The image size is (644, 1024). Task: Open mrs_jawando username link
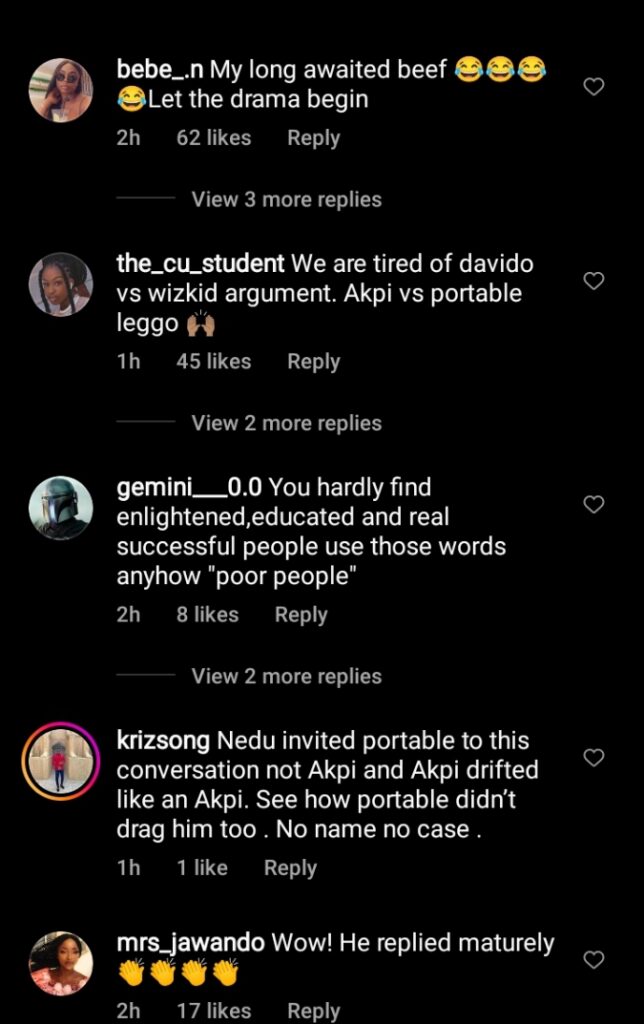(190, 943)
